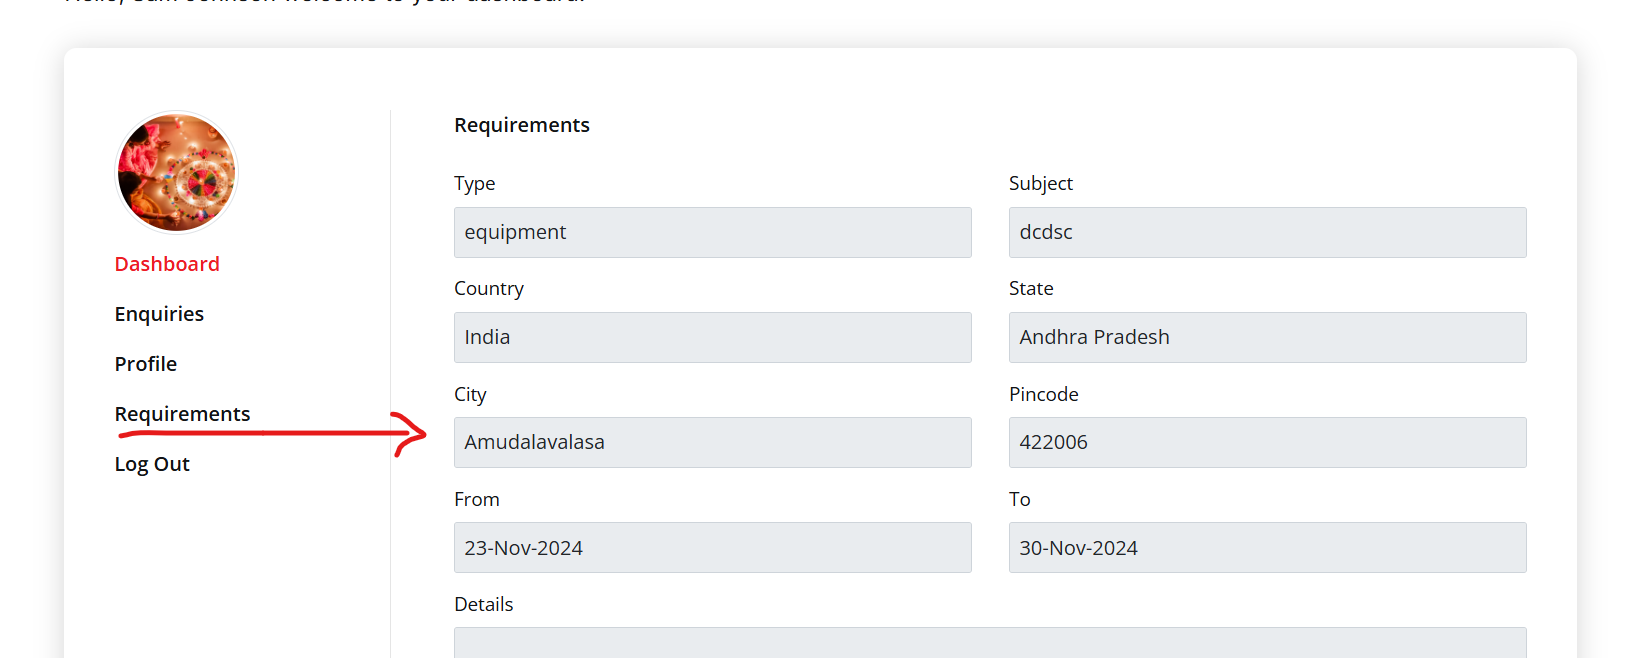Viewport: 1630px width, 658px height.
Task: Click the City field with Amudalavalasa
Action: click(x=712, y=442)
